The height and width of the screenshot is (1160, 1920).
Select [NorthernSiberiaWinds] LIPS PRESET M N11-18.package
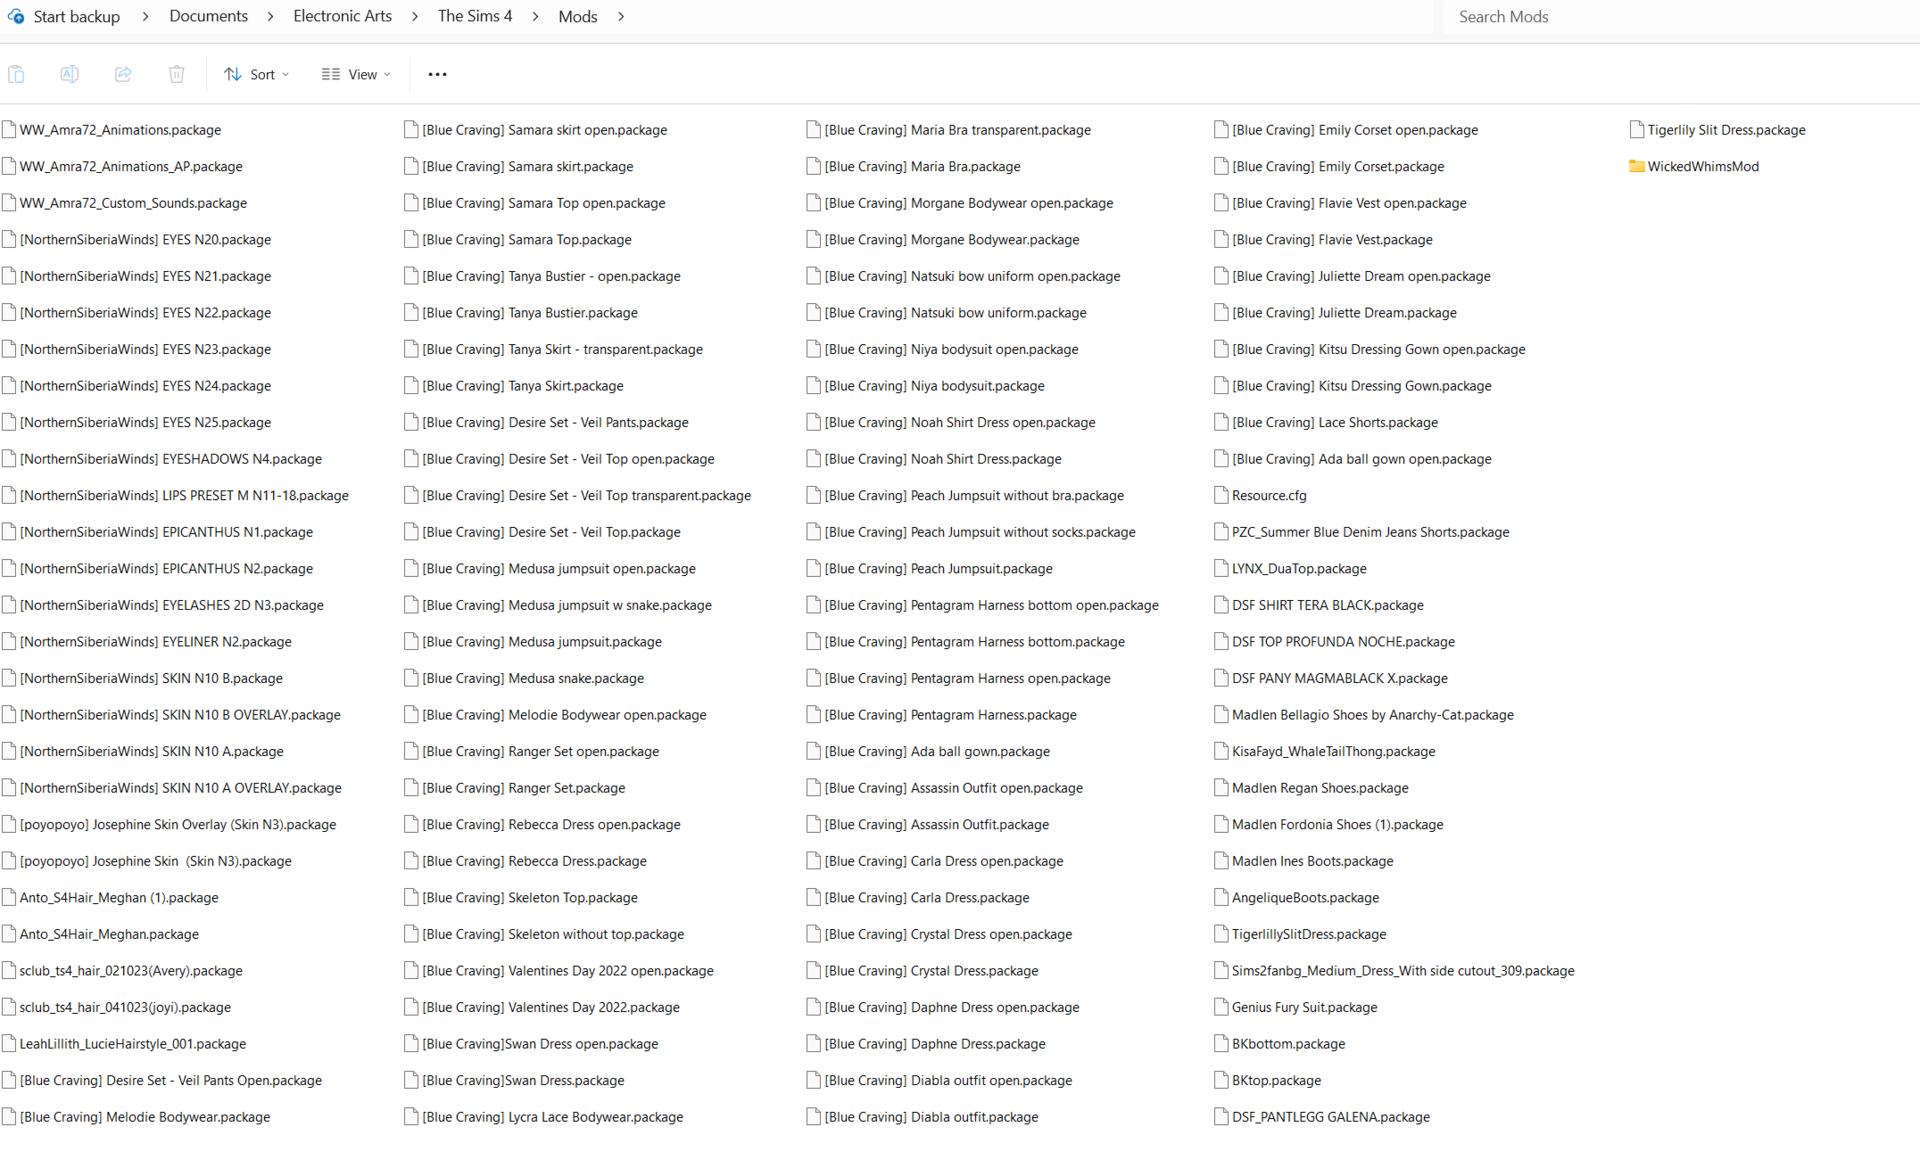coord(175,495)
